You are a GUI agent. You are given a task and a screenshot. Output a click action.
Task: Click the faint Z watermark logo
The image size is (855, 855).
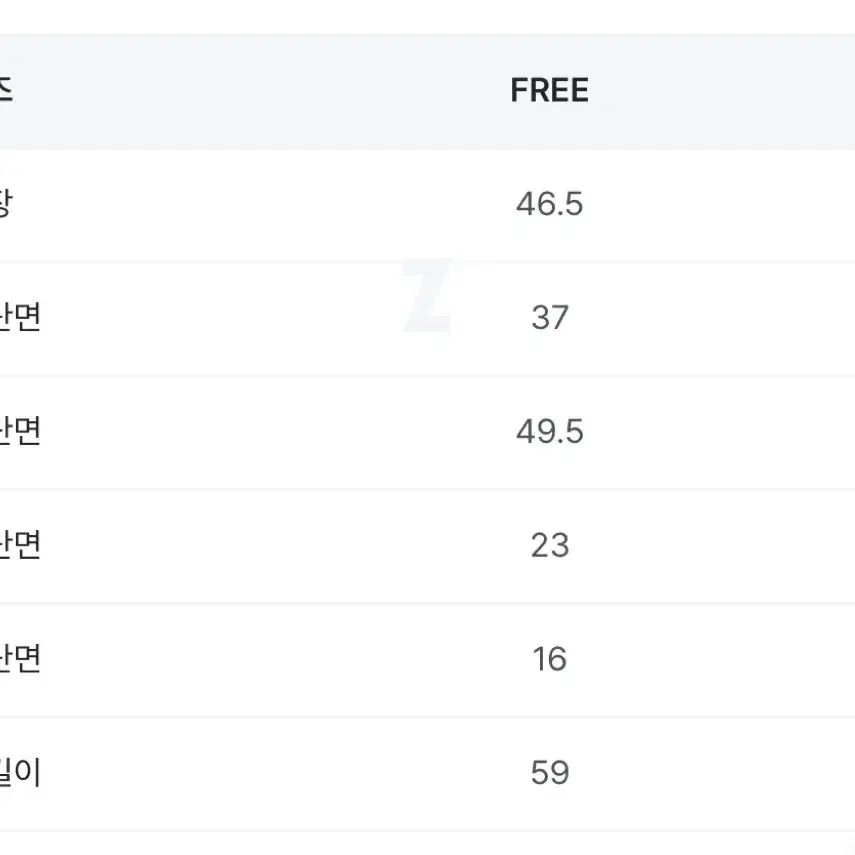(x=429, y=295)
